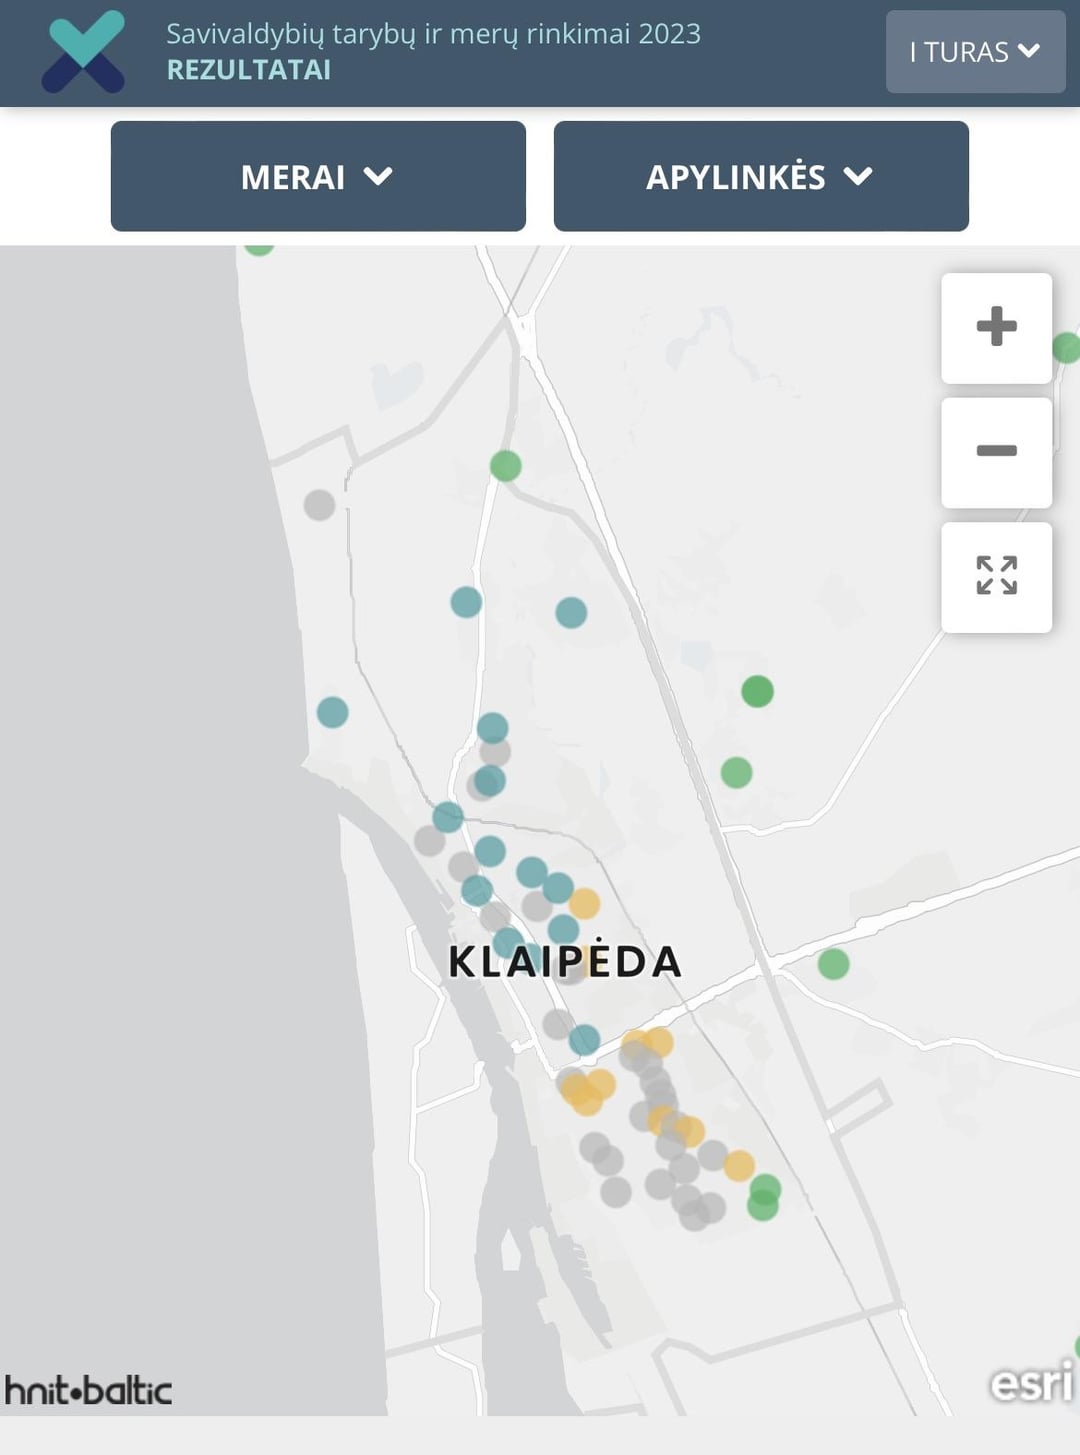The height and width of the screenshot is (1455, 1080).
Task: Open the hnit-baltic logo link
Action: tap(88, 1390)
